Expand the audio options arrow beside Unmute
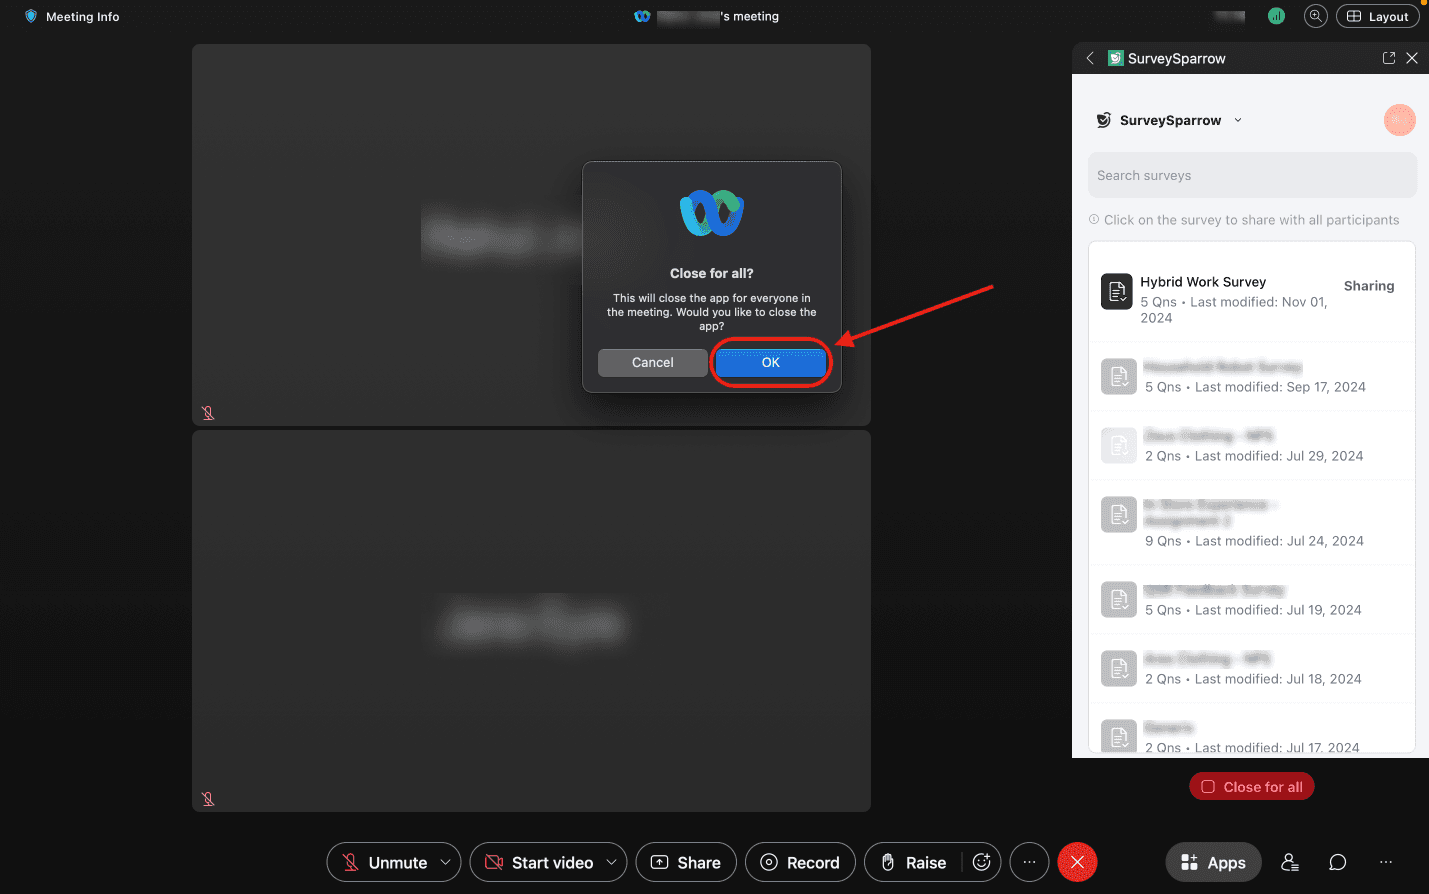 point(445,862)
